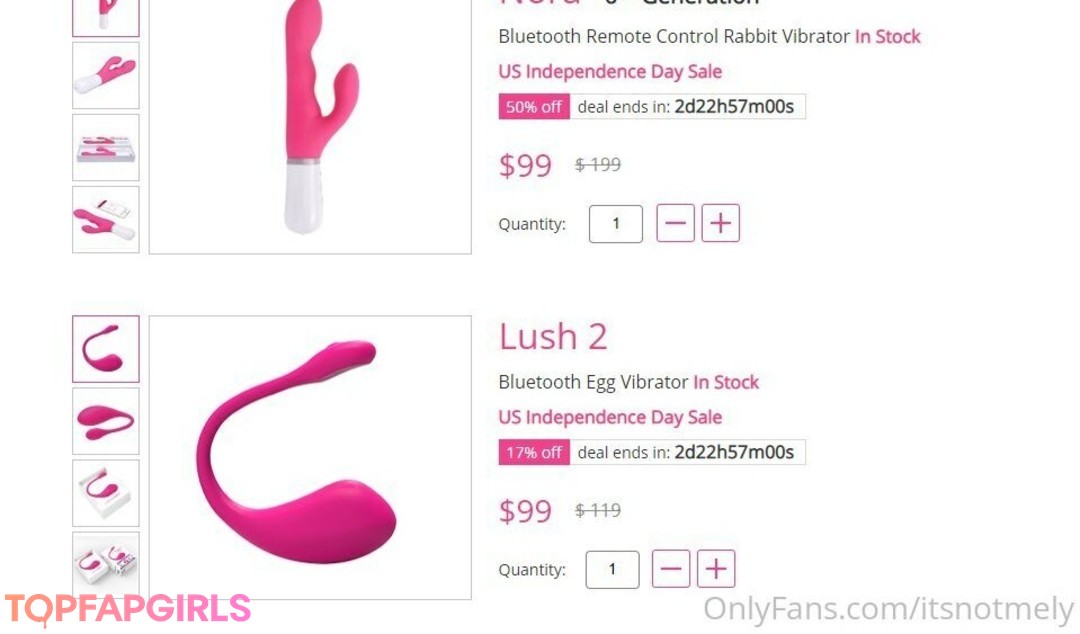Select Lush 2 thumbnail with two packages
The width and height of the screenshot is (1080, 634).
click(x=105, y=560)
